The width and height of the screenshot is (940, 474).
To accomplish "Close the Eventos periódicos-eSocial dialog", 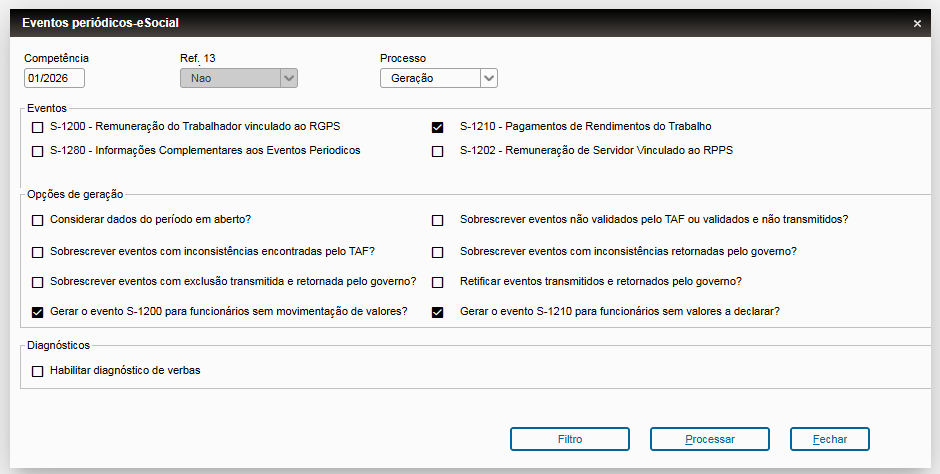I will 917,22.
